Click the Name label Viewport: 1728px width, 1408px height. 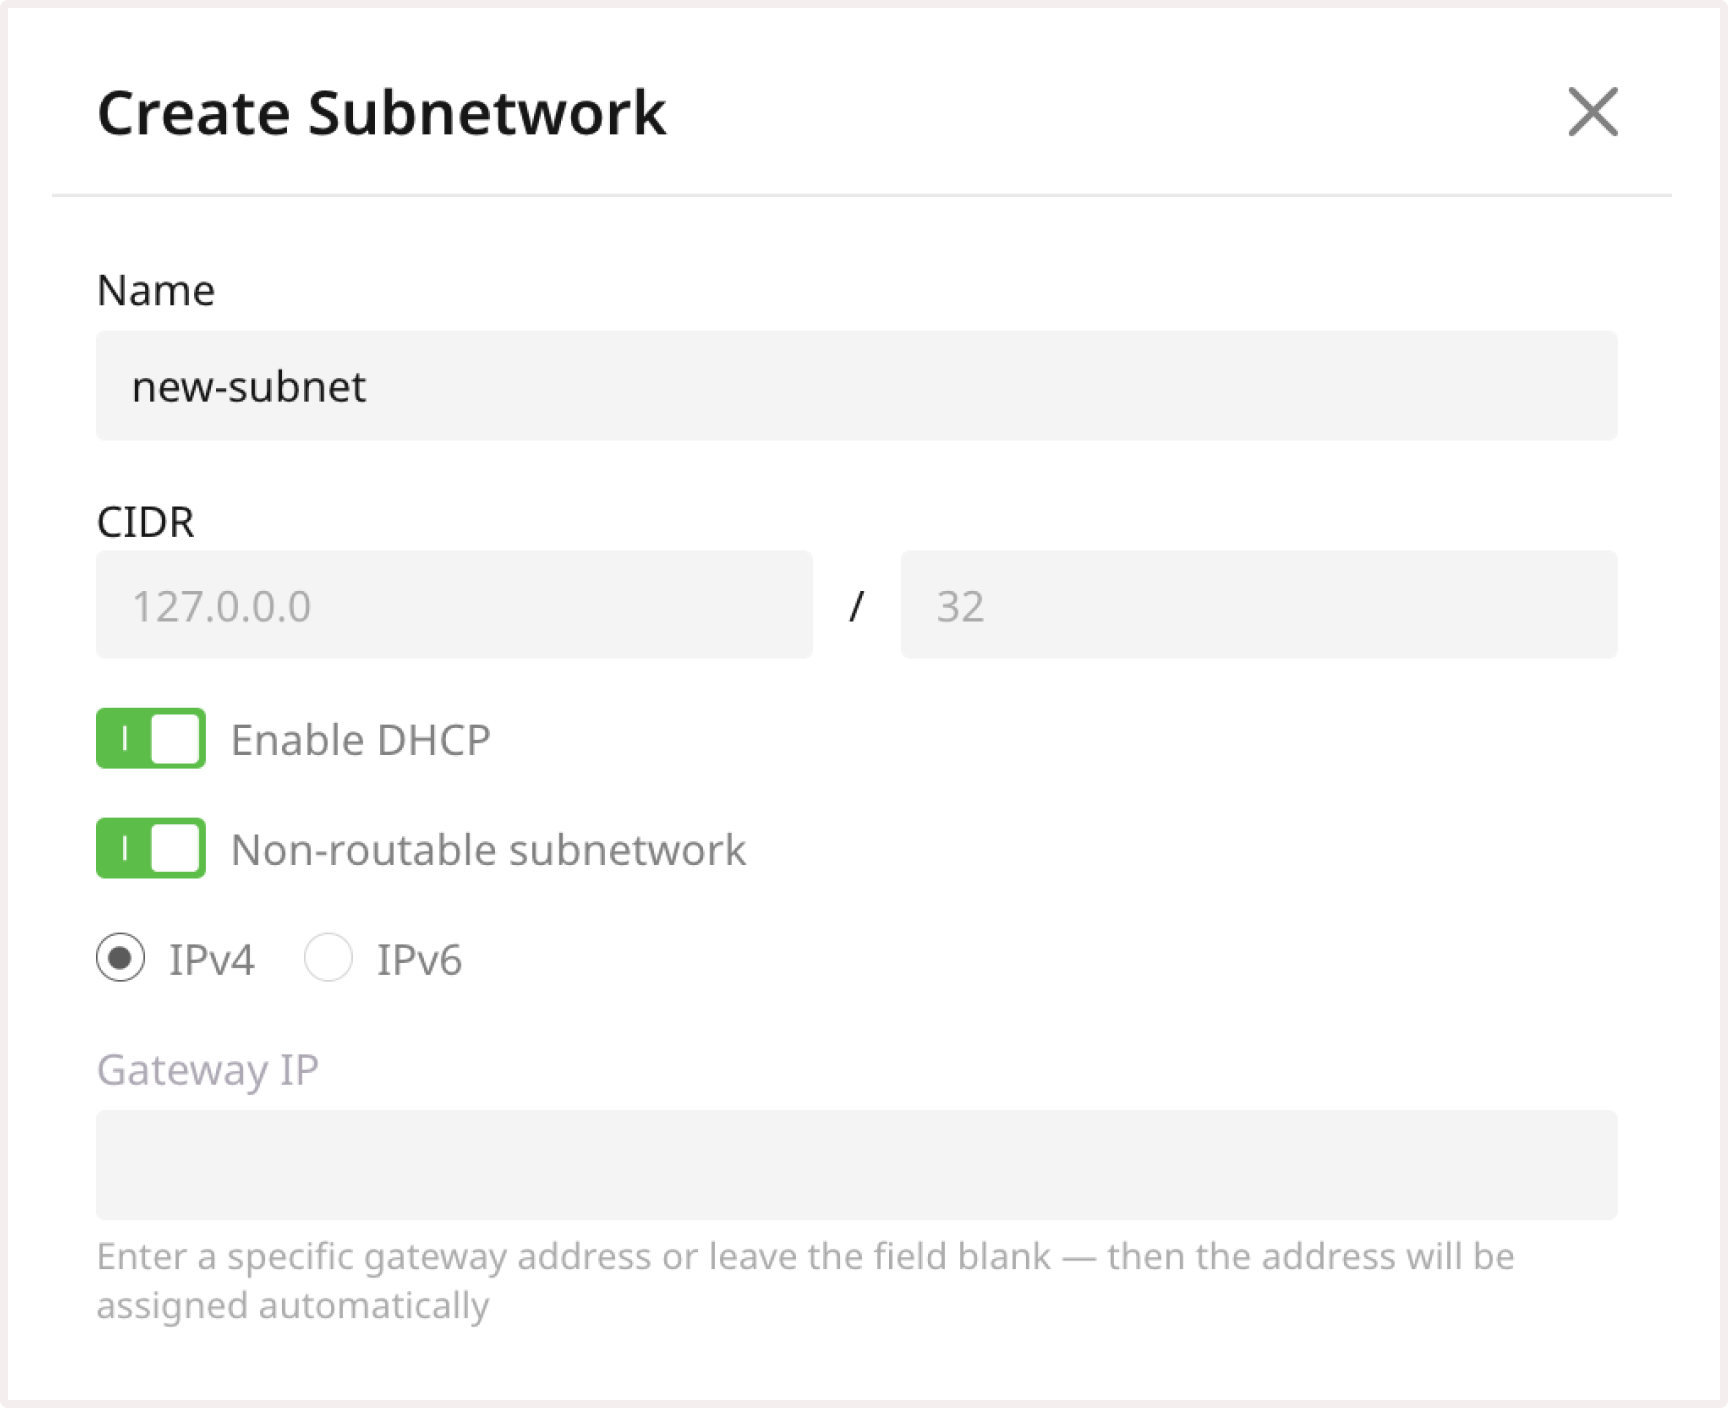click(x=155, y=290)
